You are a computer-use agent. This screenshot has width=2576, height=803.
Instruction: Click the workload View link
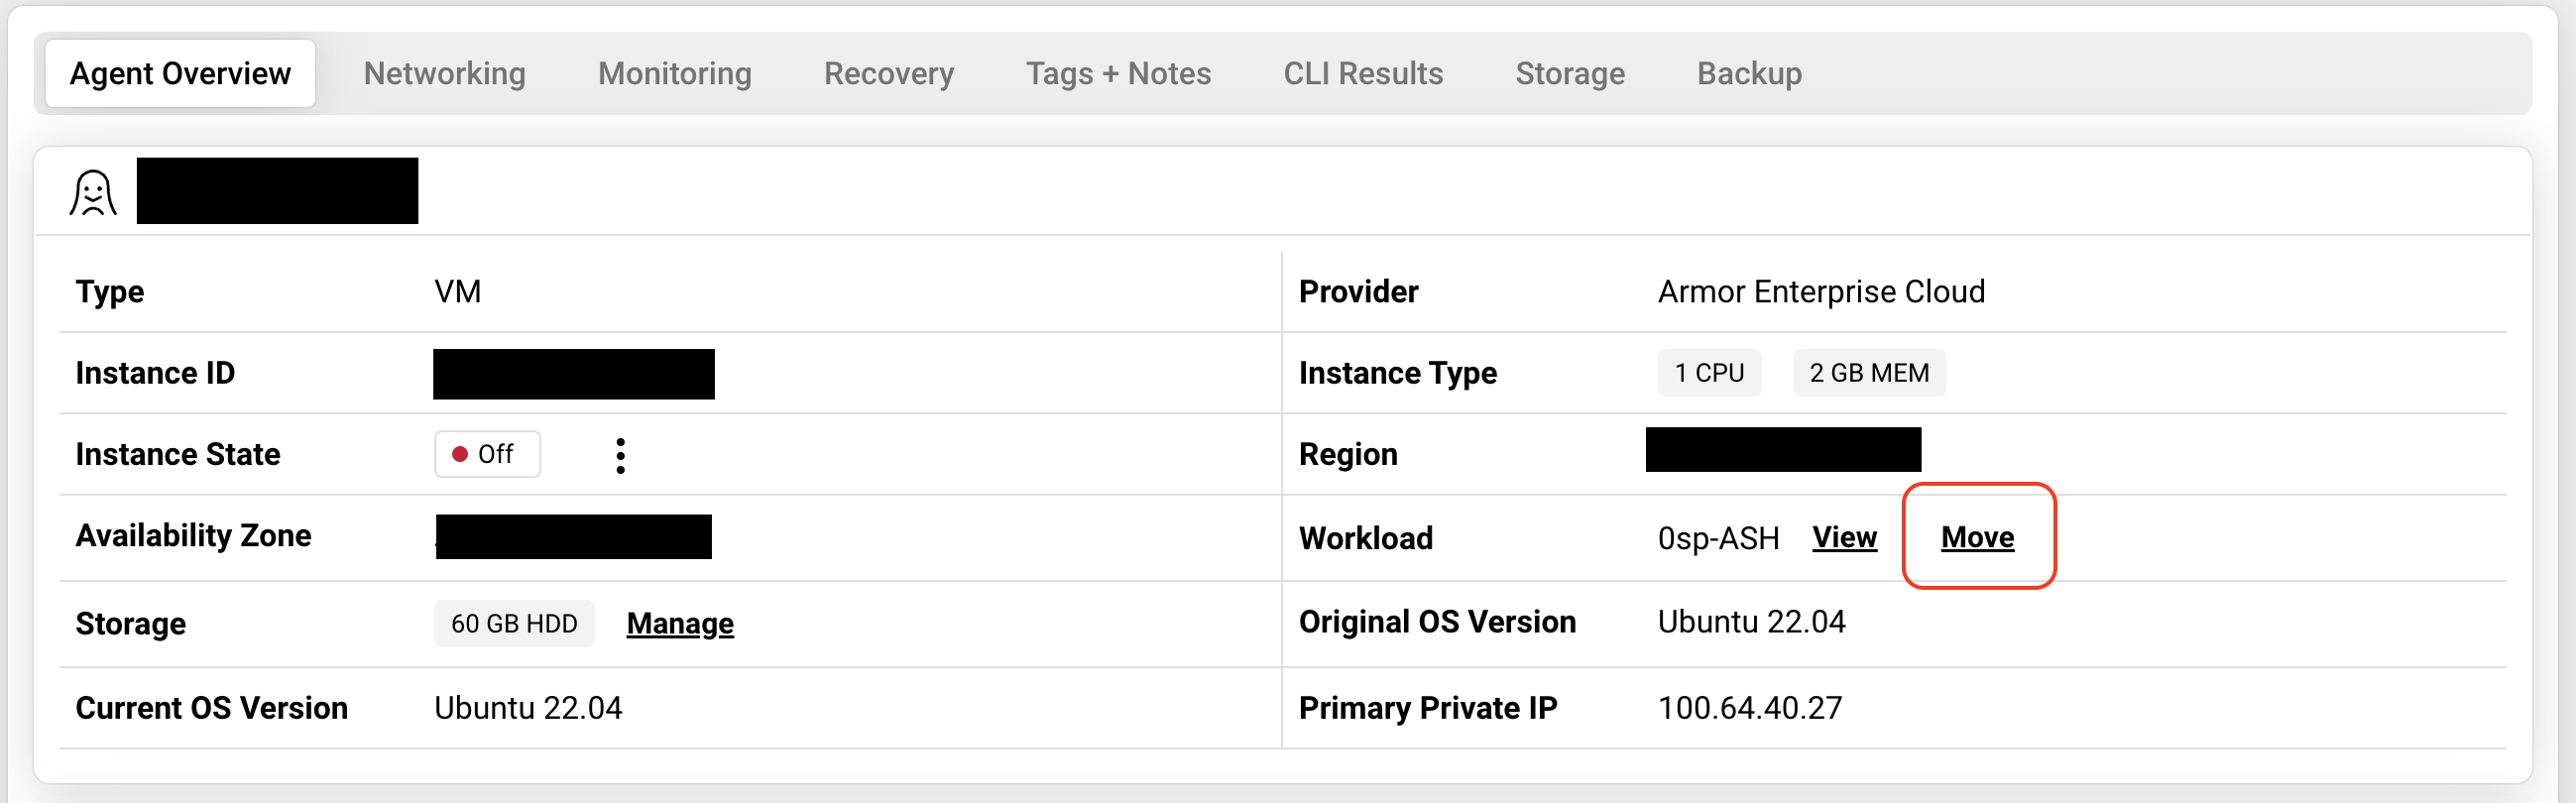tap(1843, 537)
